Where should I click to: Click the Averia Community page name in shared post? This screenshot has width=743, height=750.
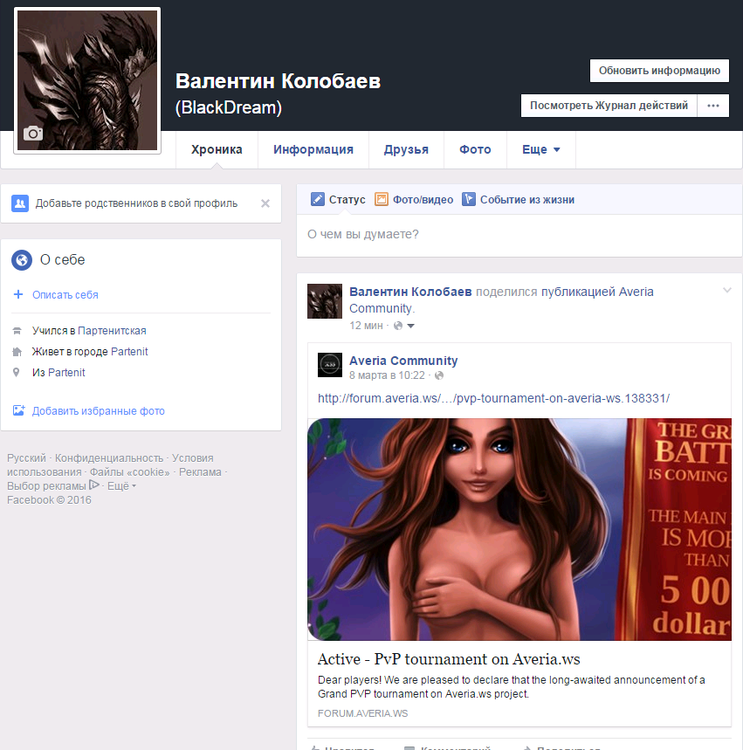403,361
